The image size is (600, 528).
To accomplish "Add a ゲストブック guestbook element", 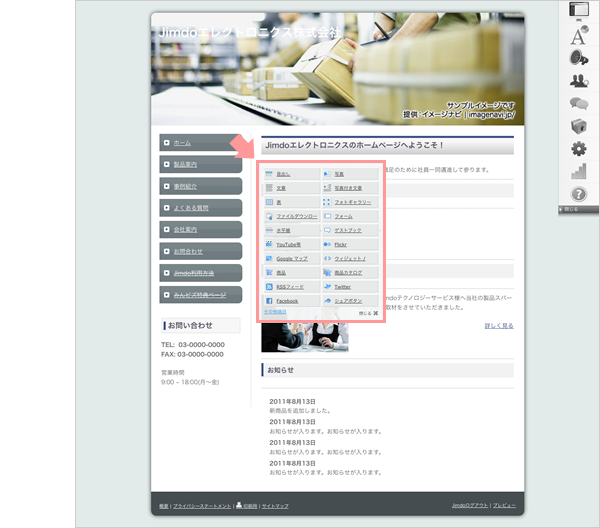I will [350, 230].
